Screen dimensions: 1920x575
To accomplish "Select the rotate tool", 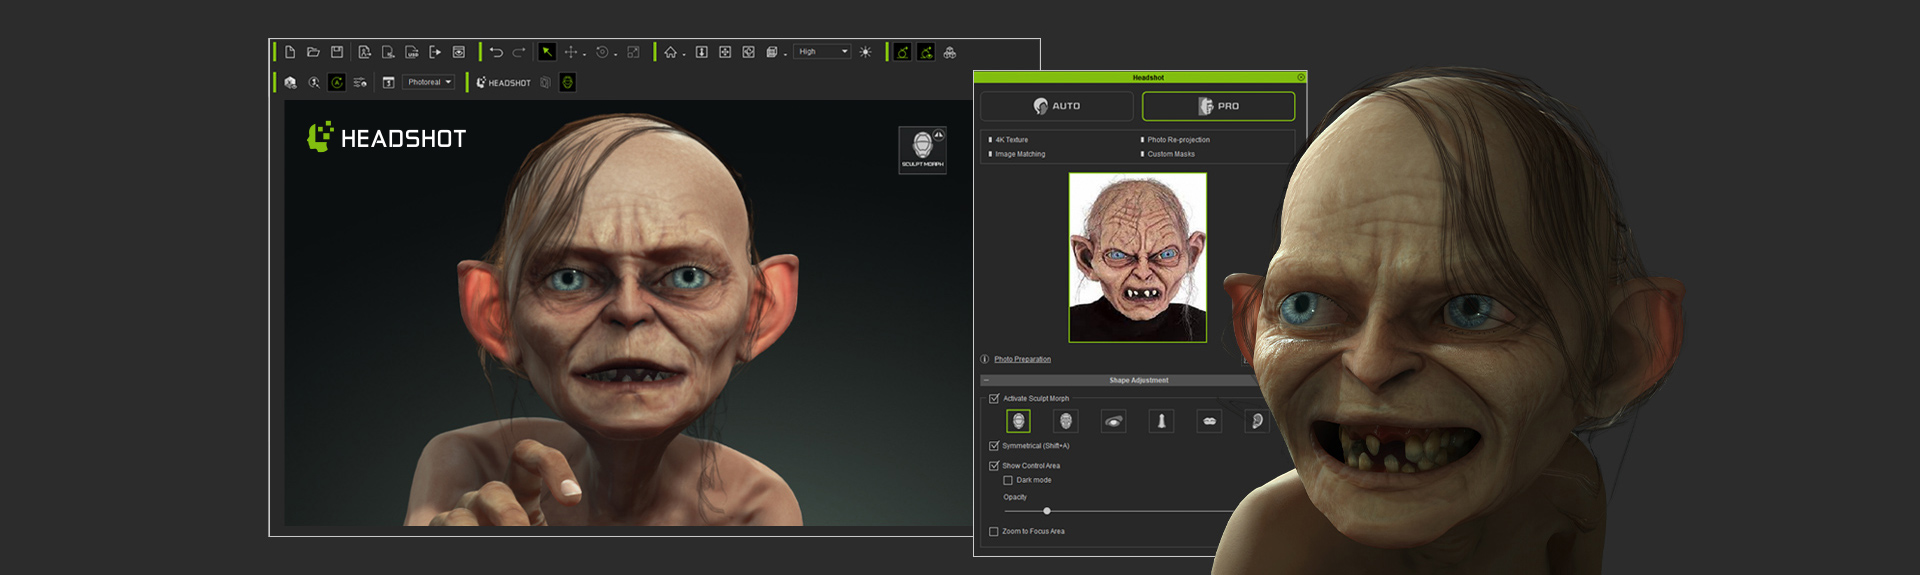I will (602, 52).
